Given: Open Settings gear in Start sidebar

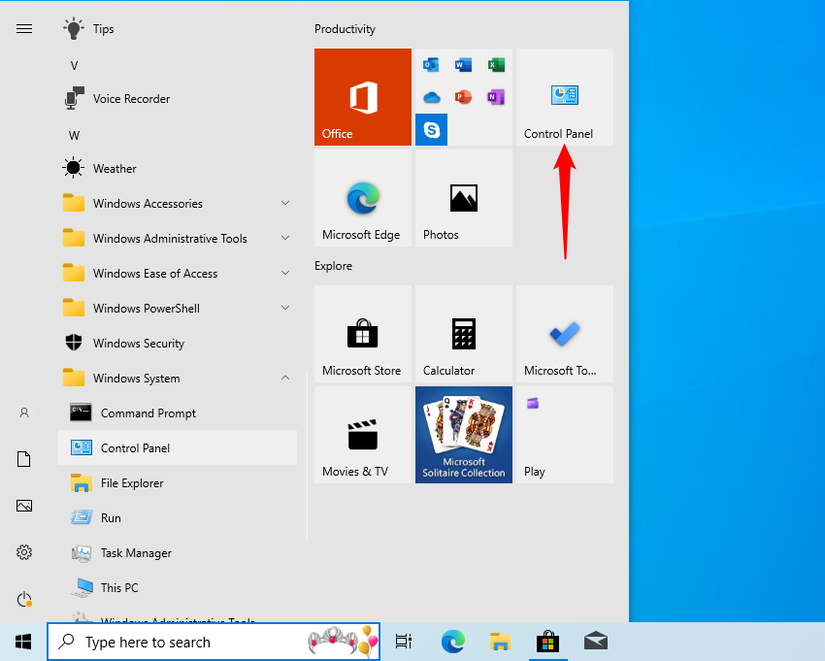Looking at the screenshot, I should tap(25, 552).
